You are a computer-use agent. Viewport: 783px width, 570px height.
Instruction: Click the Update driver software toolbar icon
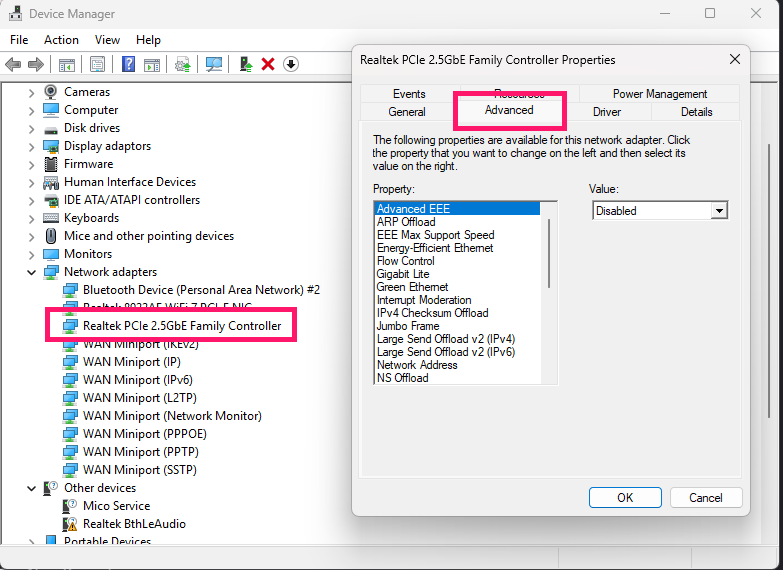pyautogui.click(x=183, y=64)
